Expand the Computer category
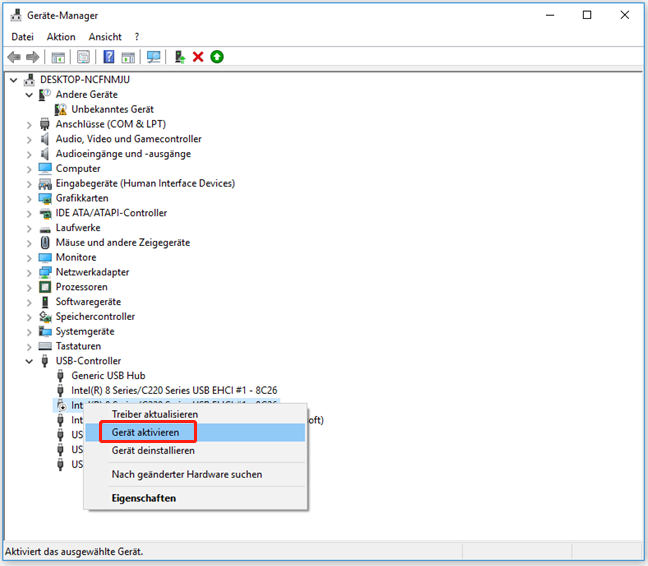This screenshot has width=648, height=566. tap(29, 169)
